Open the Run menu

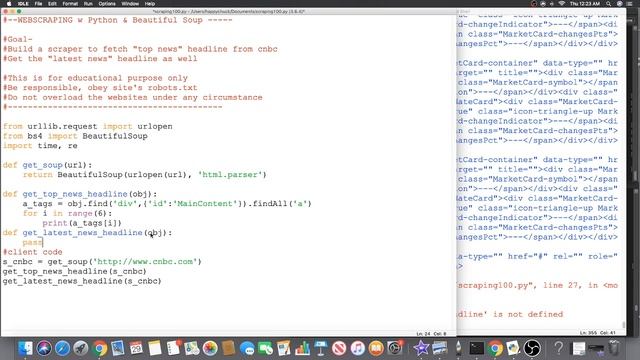coord(88,4)
